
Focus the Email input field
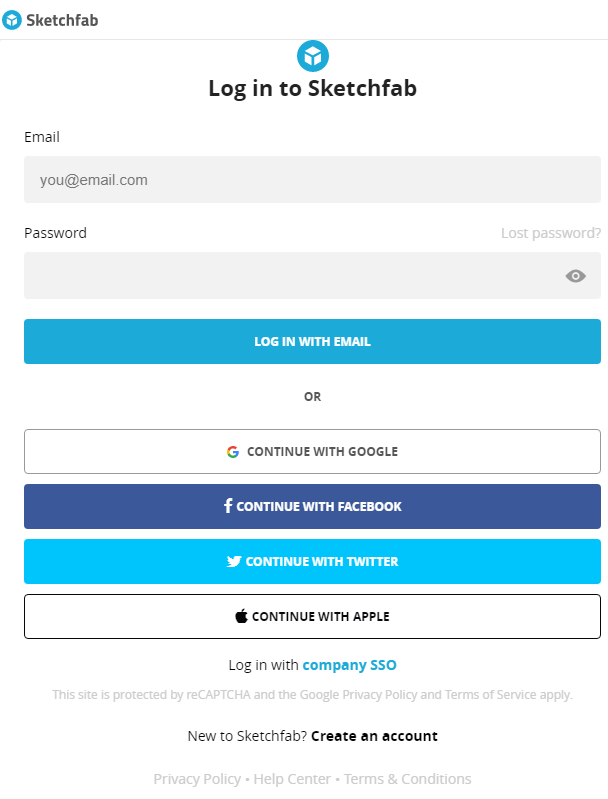click(x=312, y=179)
